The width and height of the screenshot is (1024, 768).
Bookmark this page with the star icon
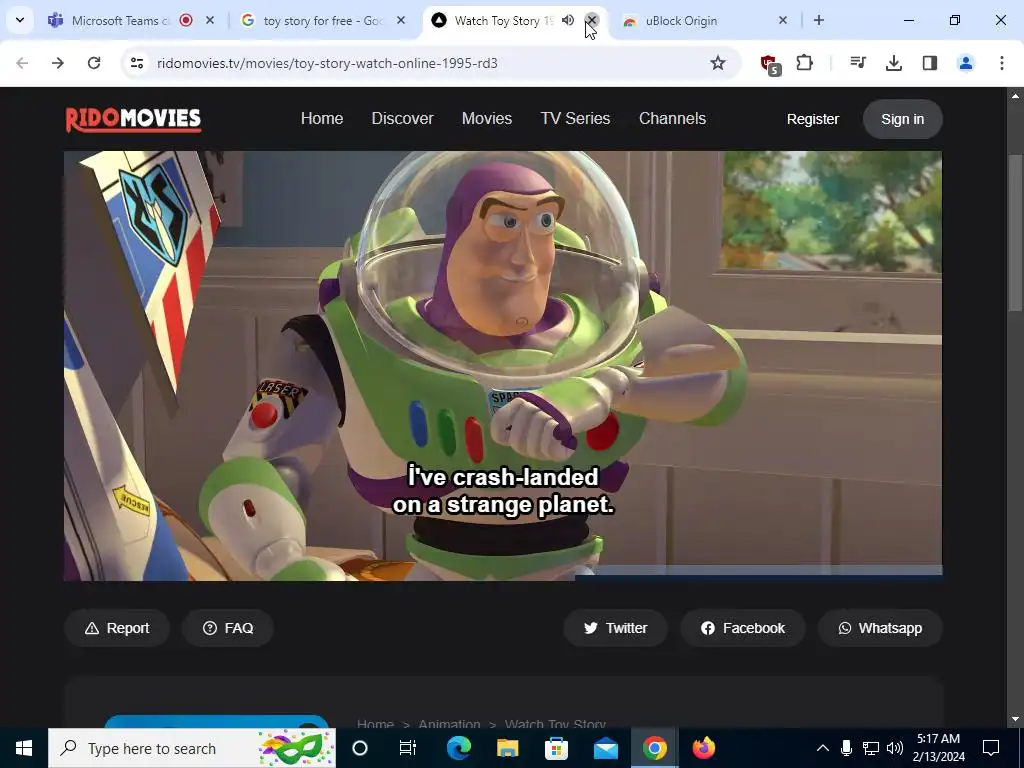pyautogui.click(x=718, y=63)
